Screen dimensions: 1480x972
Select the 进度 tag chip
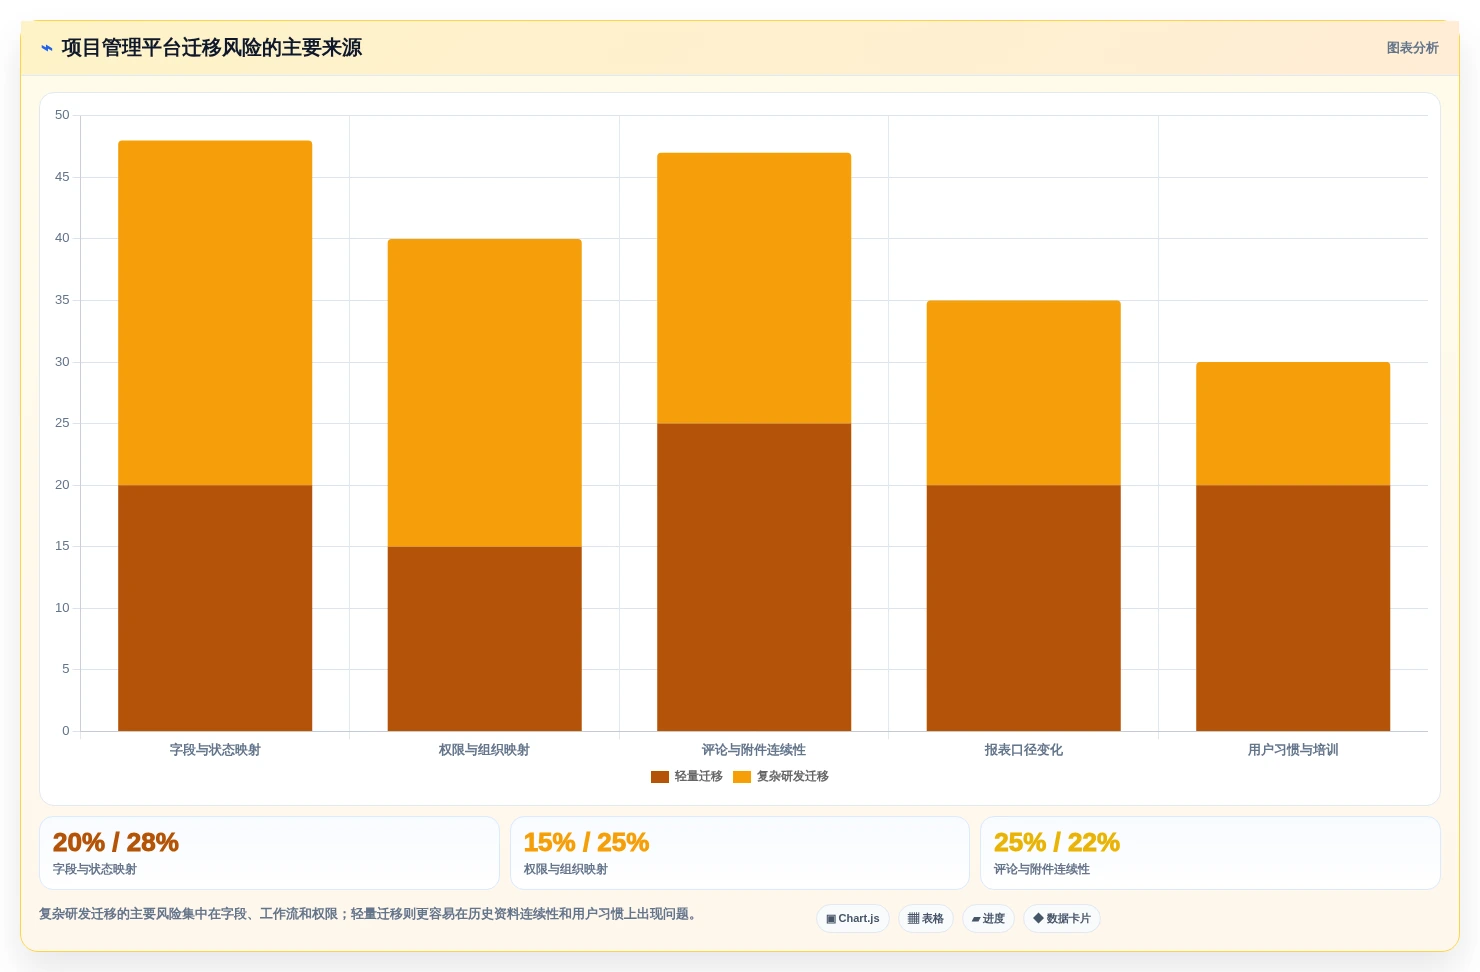point(988,919)
